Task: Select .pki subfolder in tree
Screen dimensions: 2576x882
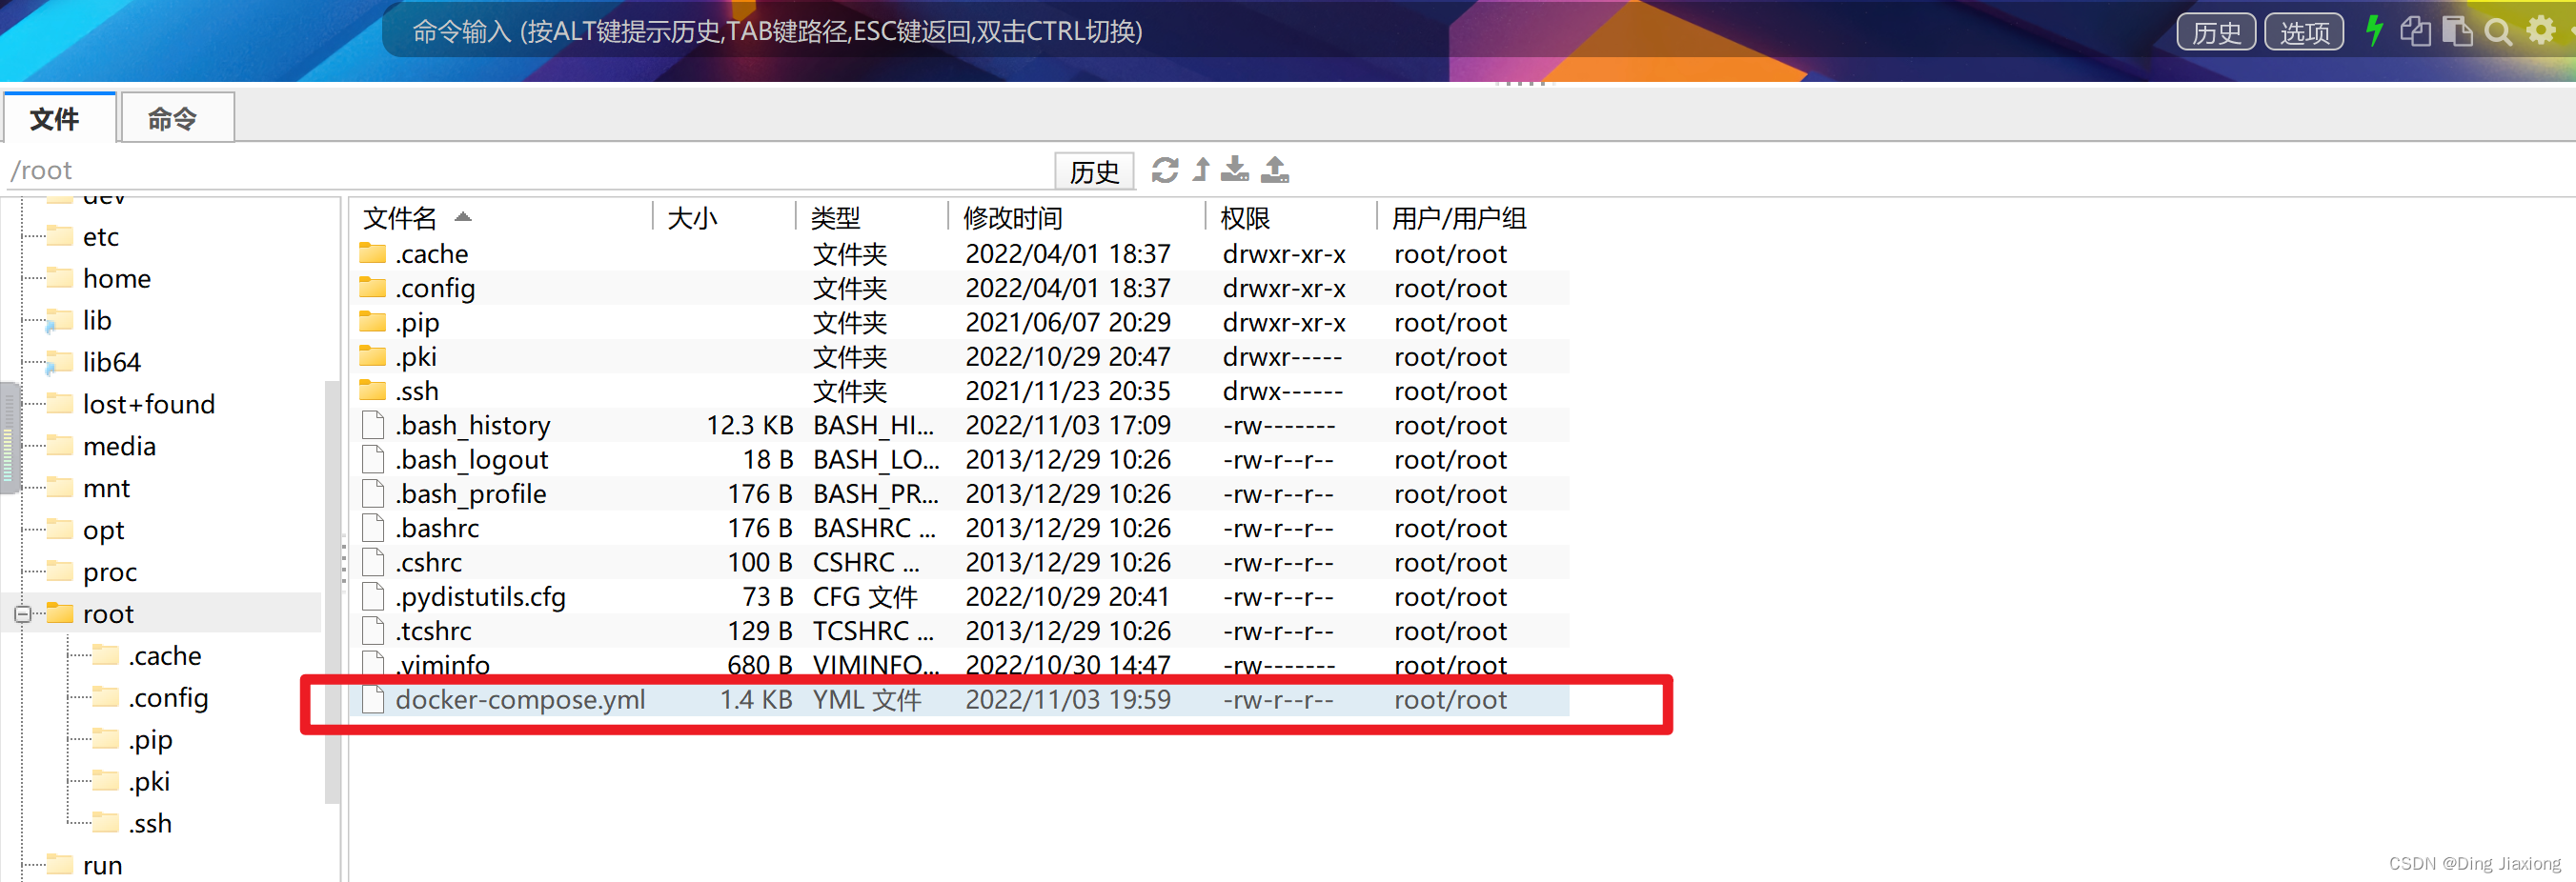Action: (149, 782)
